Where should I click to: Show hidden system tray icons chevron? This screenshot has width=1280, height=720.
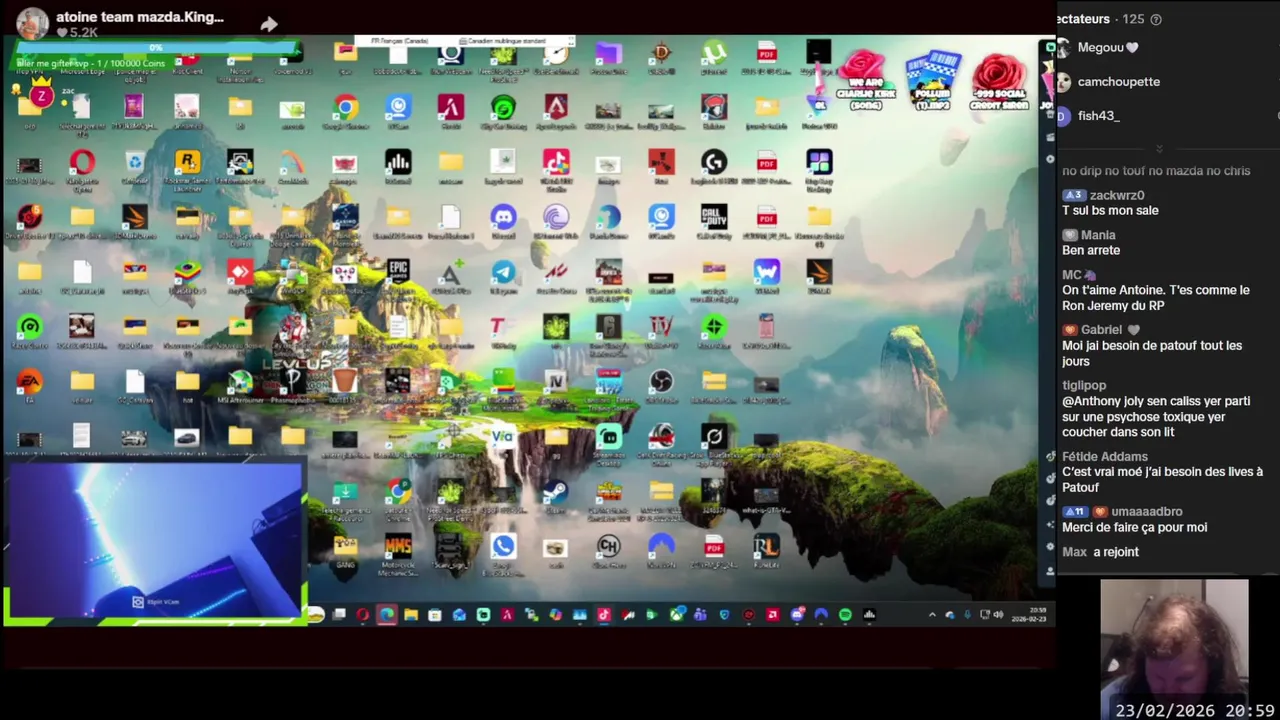pyautogui.click(x=932, y=615)
